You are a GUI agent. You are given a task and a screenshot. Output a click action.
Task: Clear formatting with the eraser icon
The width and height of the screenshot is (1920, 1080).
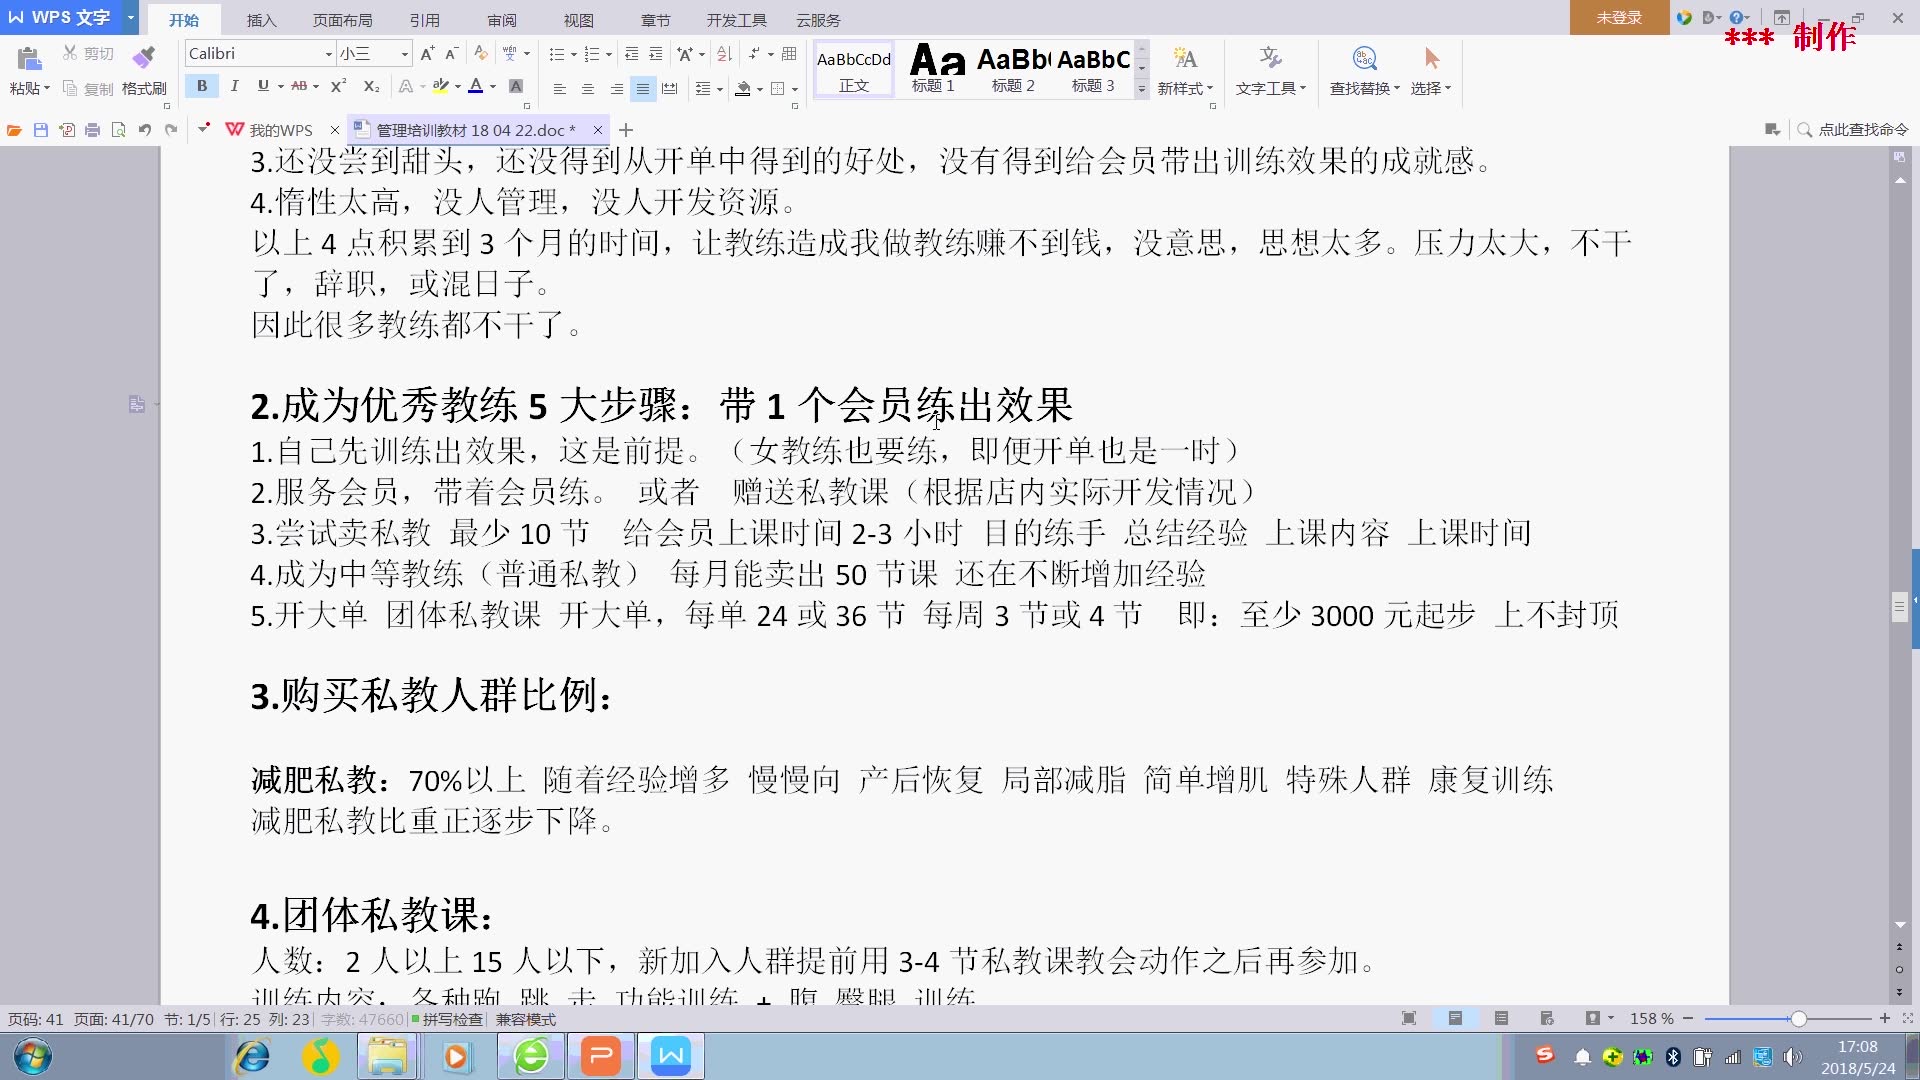pos(481,54)
